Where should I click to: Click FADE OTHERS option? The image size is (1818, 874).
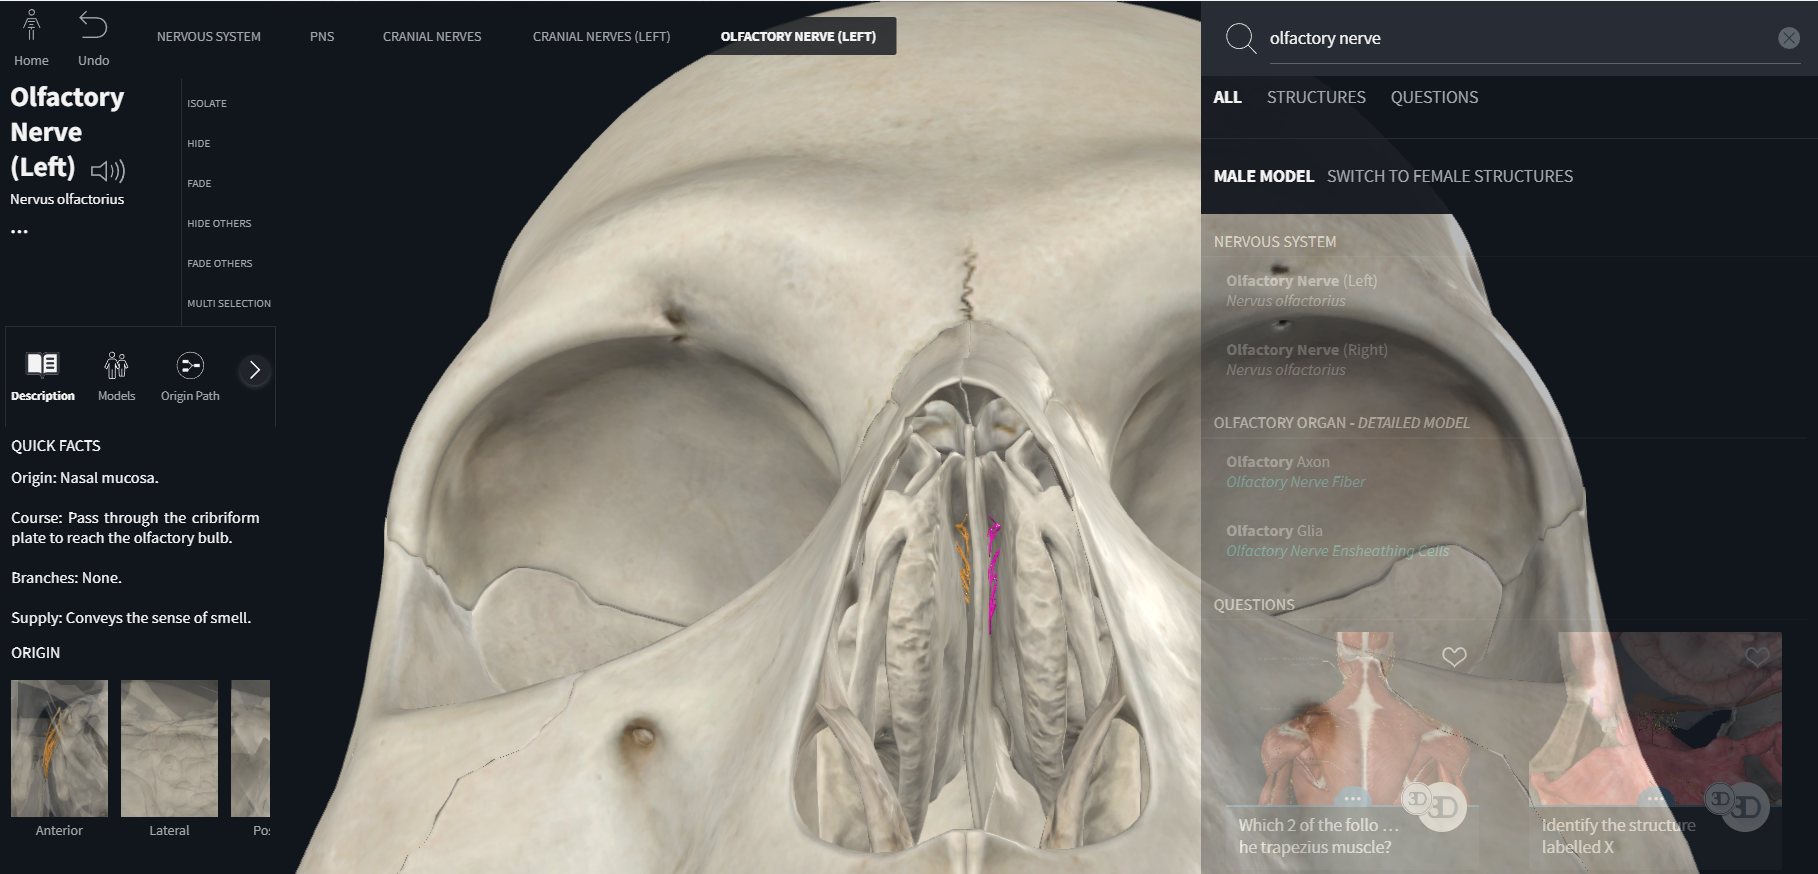220,263
